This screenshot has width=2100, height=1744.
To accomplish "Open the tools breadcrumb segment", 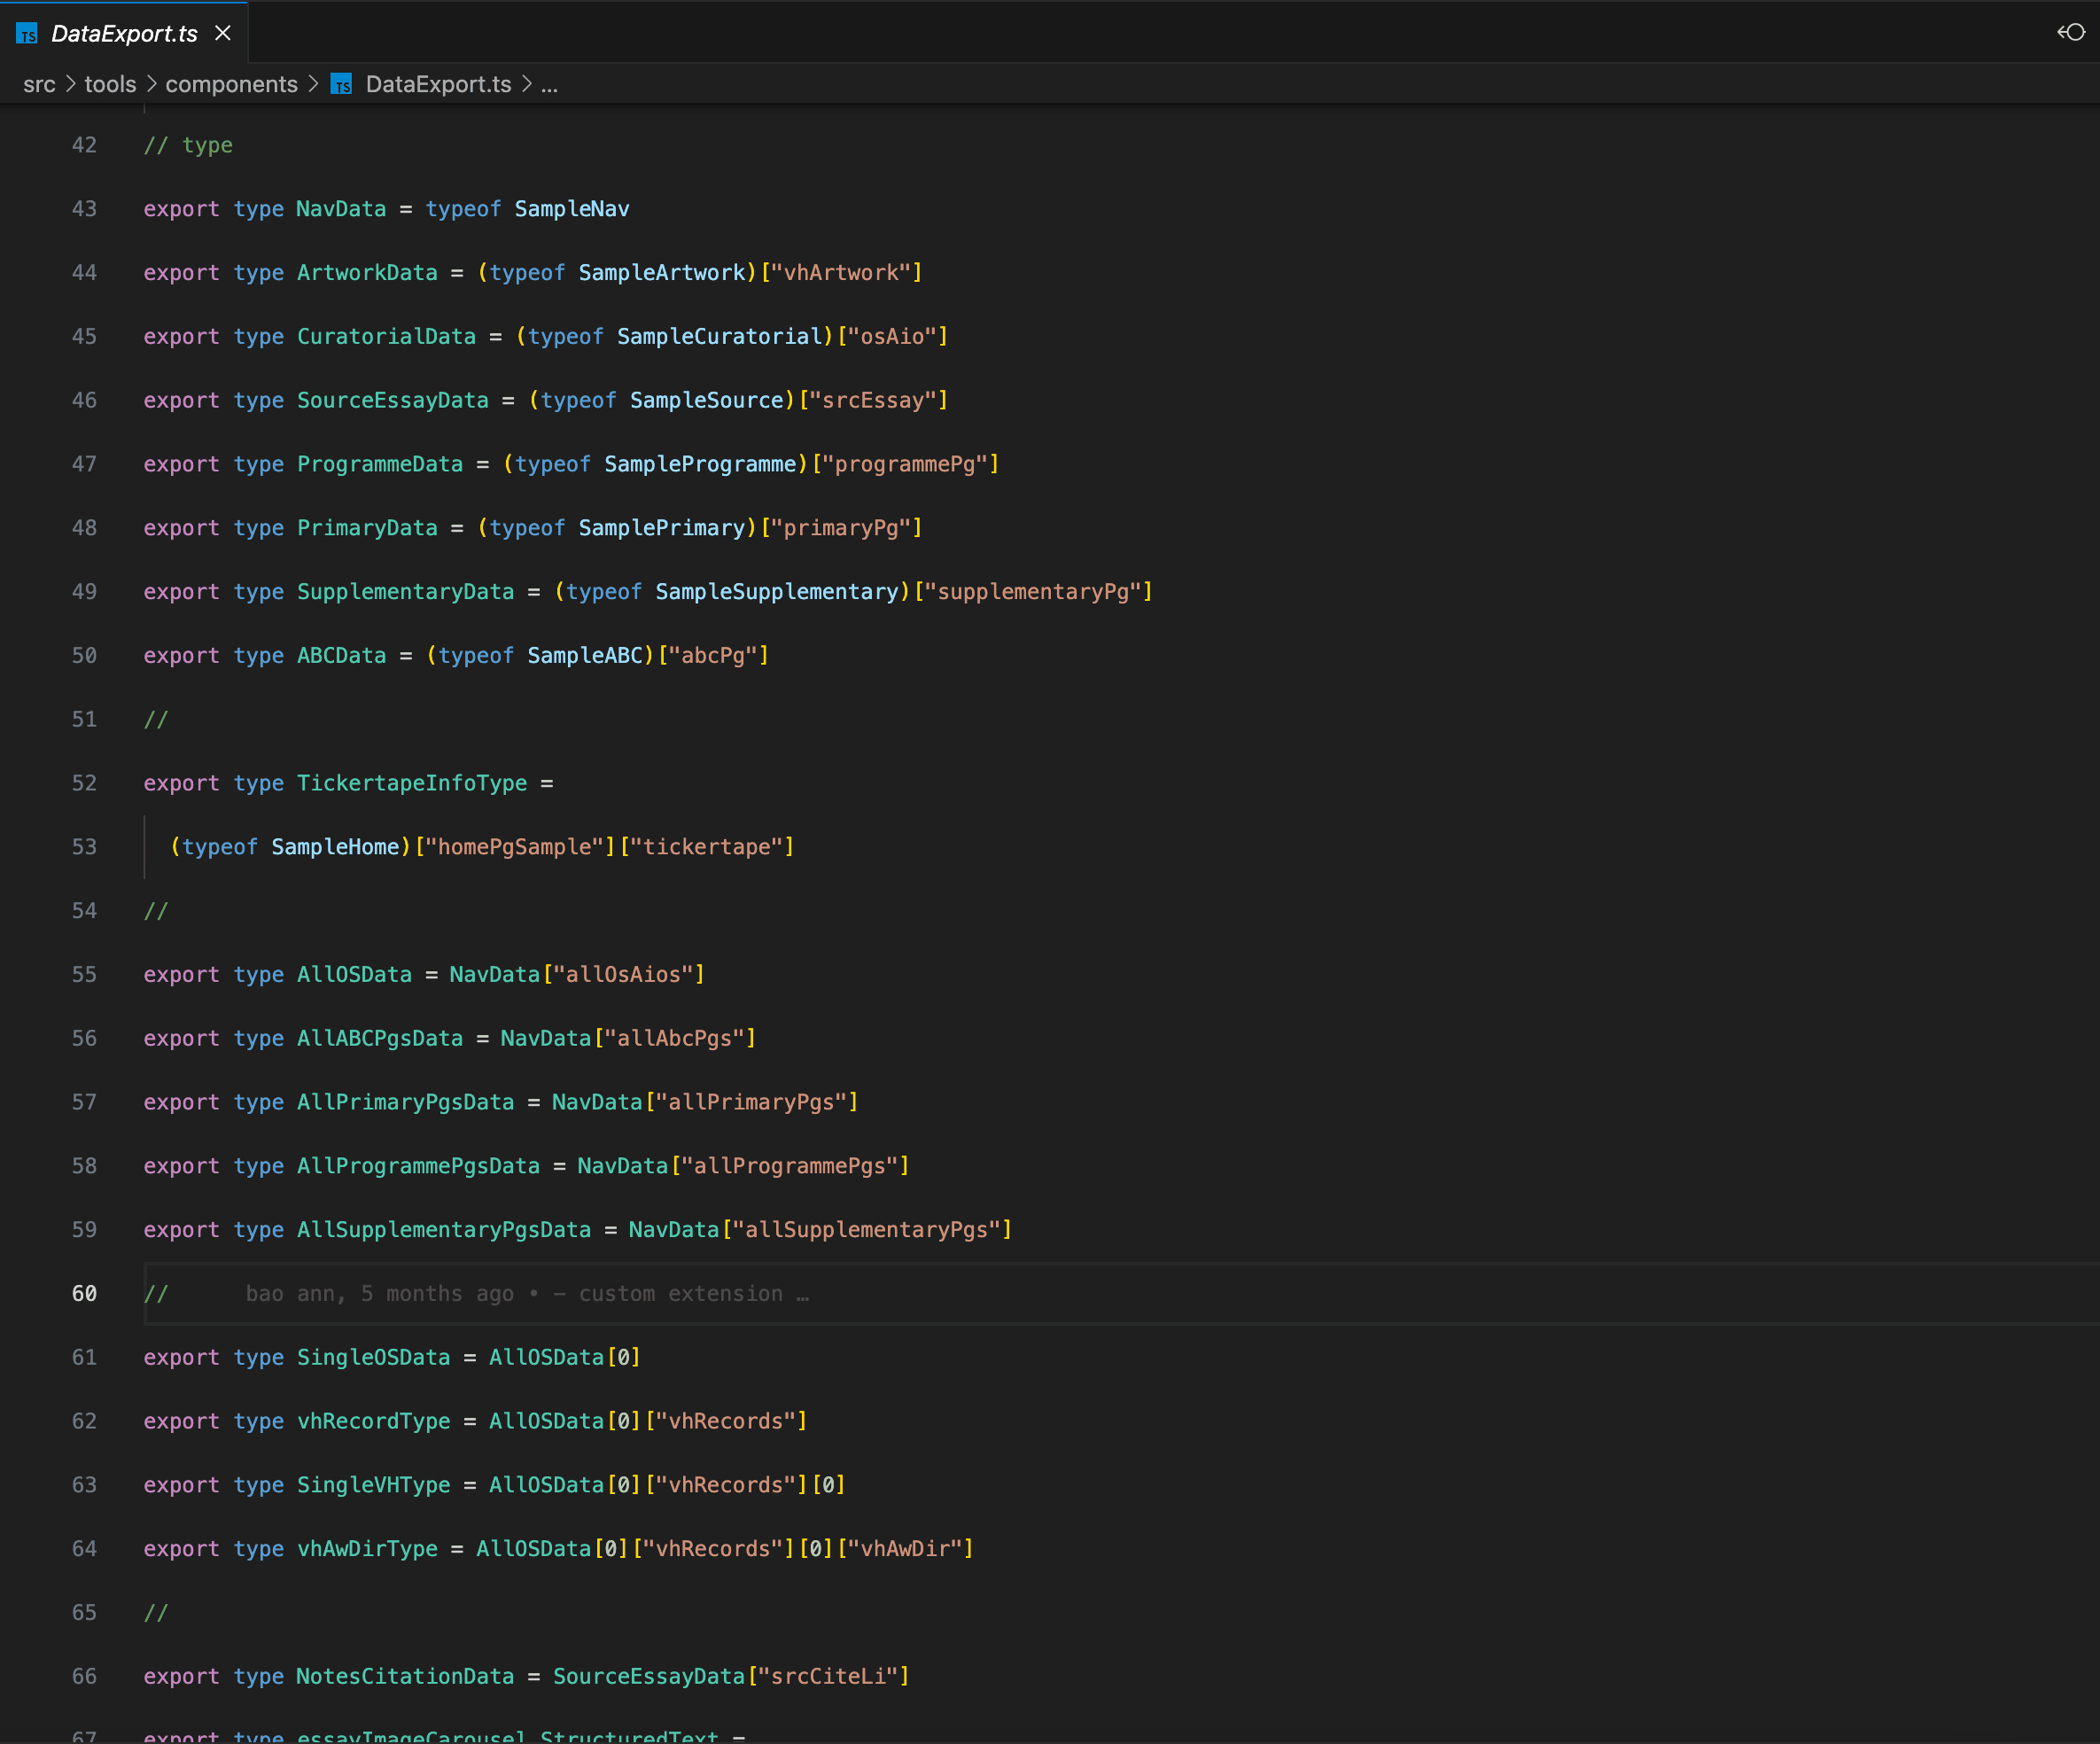I will click(x=110, y=85).
